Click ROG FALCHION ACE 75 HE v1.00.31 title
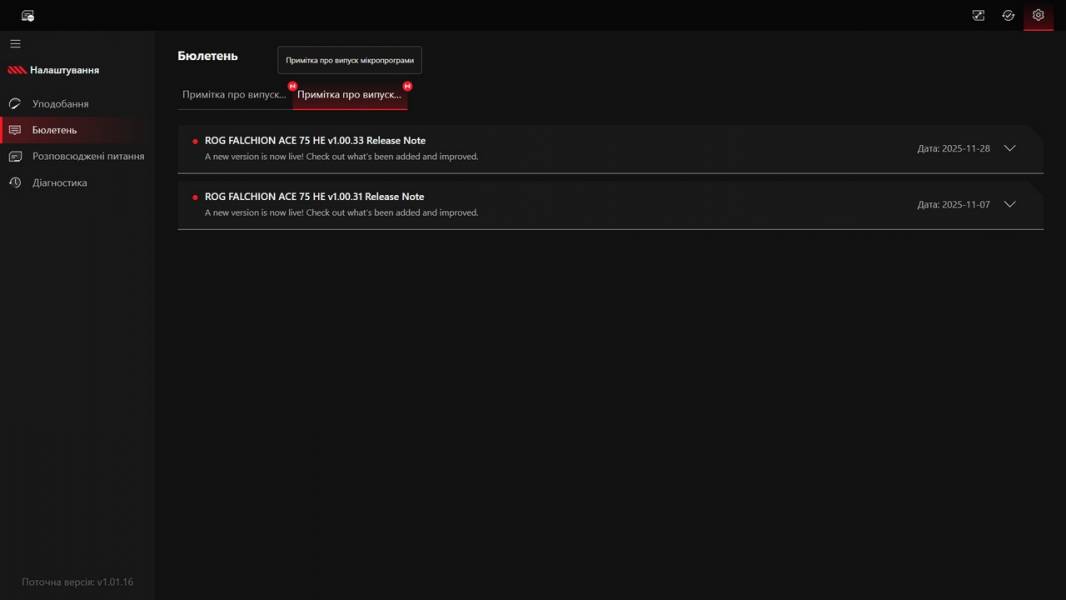The image size is (1066, 600). (315, 197)
